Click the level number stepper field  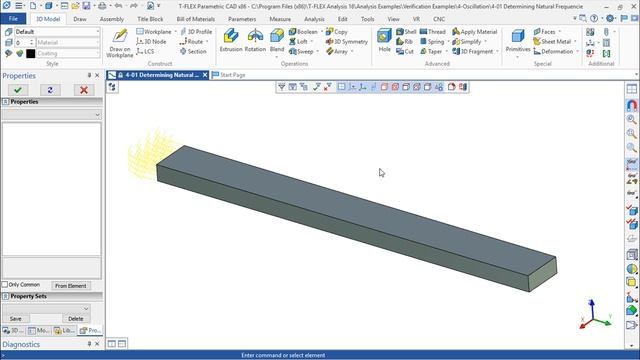coord(24,42)
